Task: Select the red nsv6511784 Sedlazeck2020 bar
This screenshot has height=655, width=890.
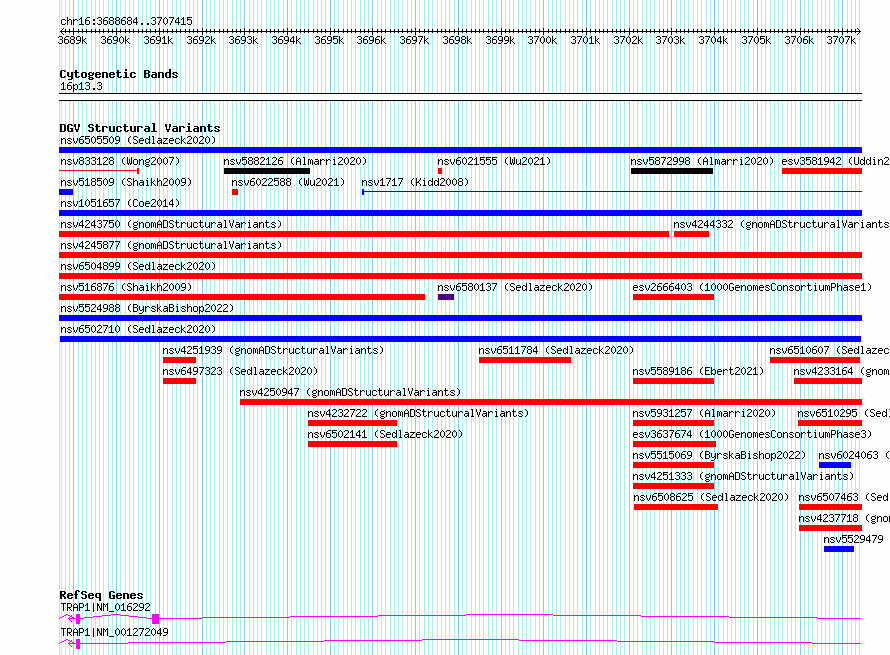Action: click(524, 360)
